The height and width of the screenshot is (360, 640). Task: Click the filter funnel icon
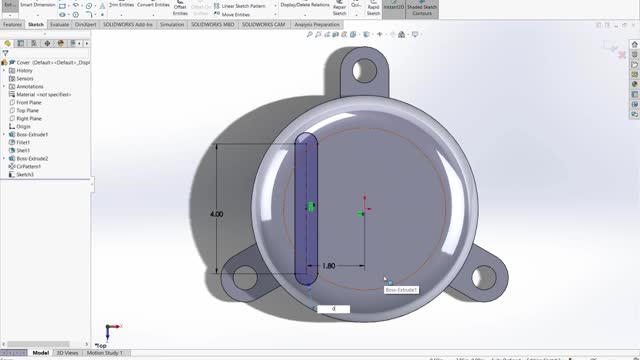click(x=5, y=53)
